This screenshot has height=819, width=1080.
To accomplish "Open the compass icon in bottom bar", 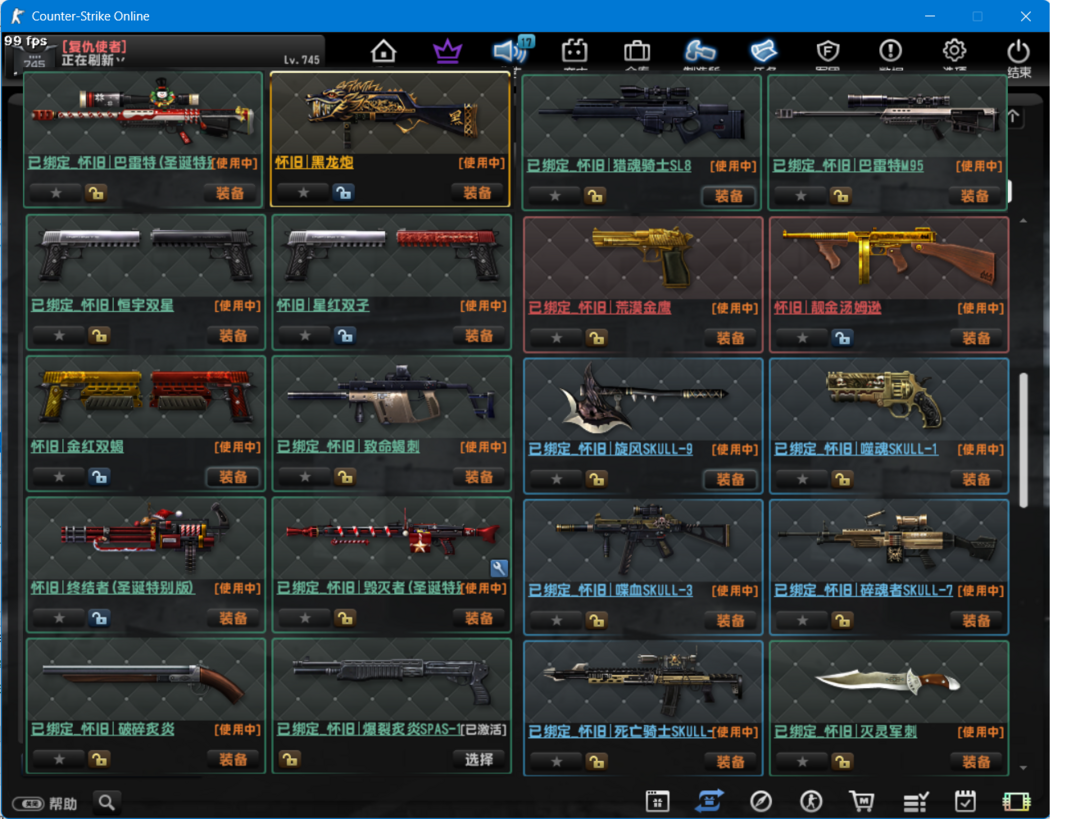I will point(760,801).
